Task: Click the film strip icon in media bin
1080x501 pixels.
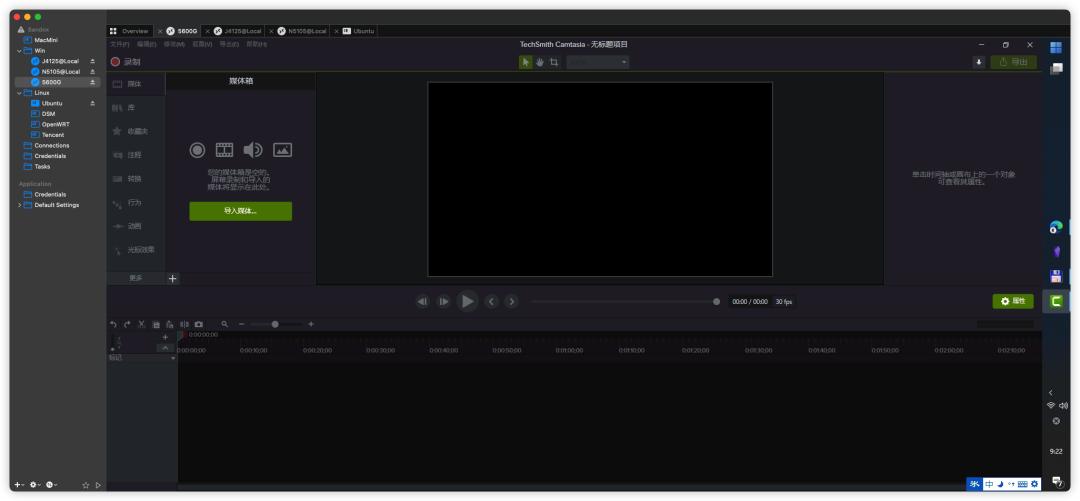Action: pos(225,150)
